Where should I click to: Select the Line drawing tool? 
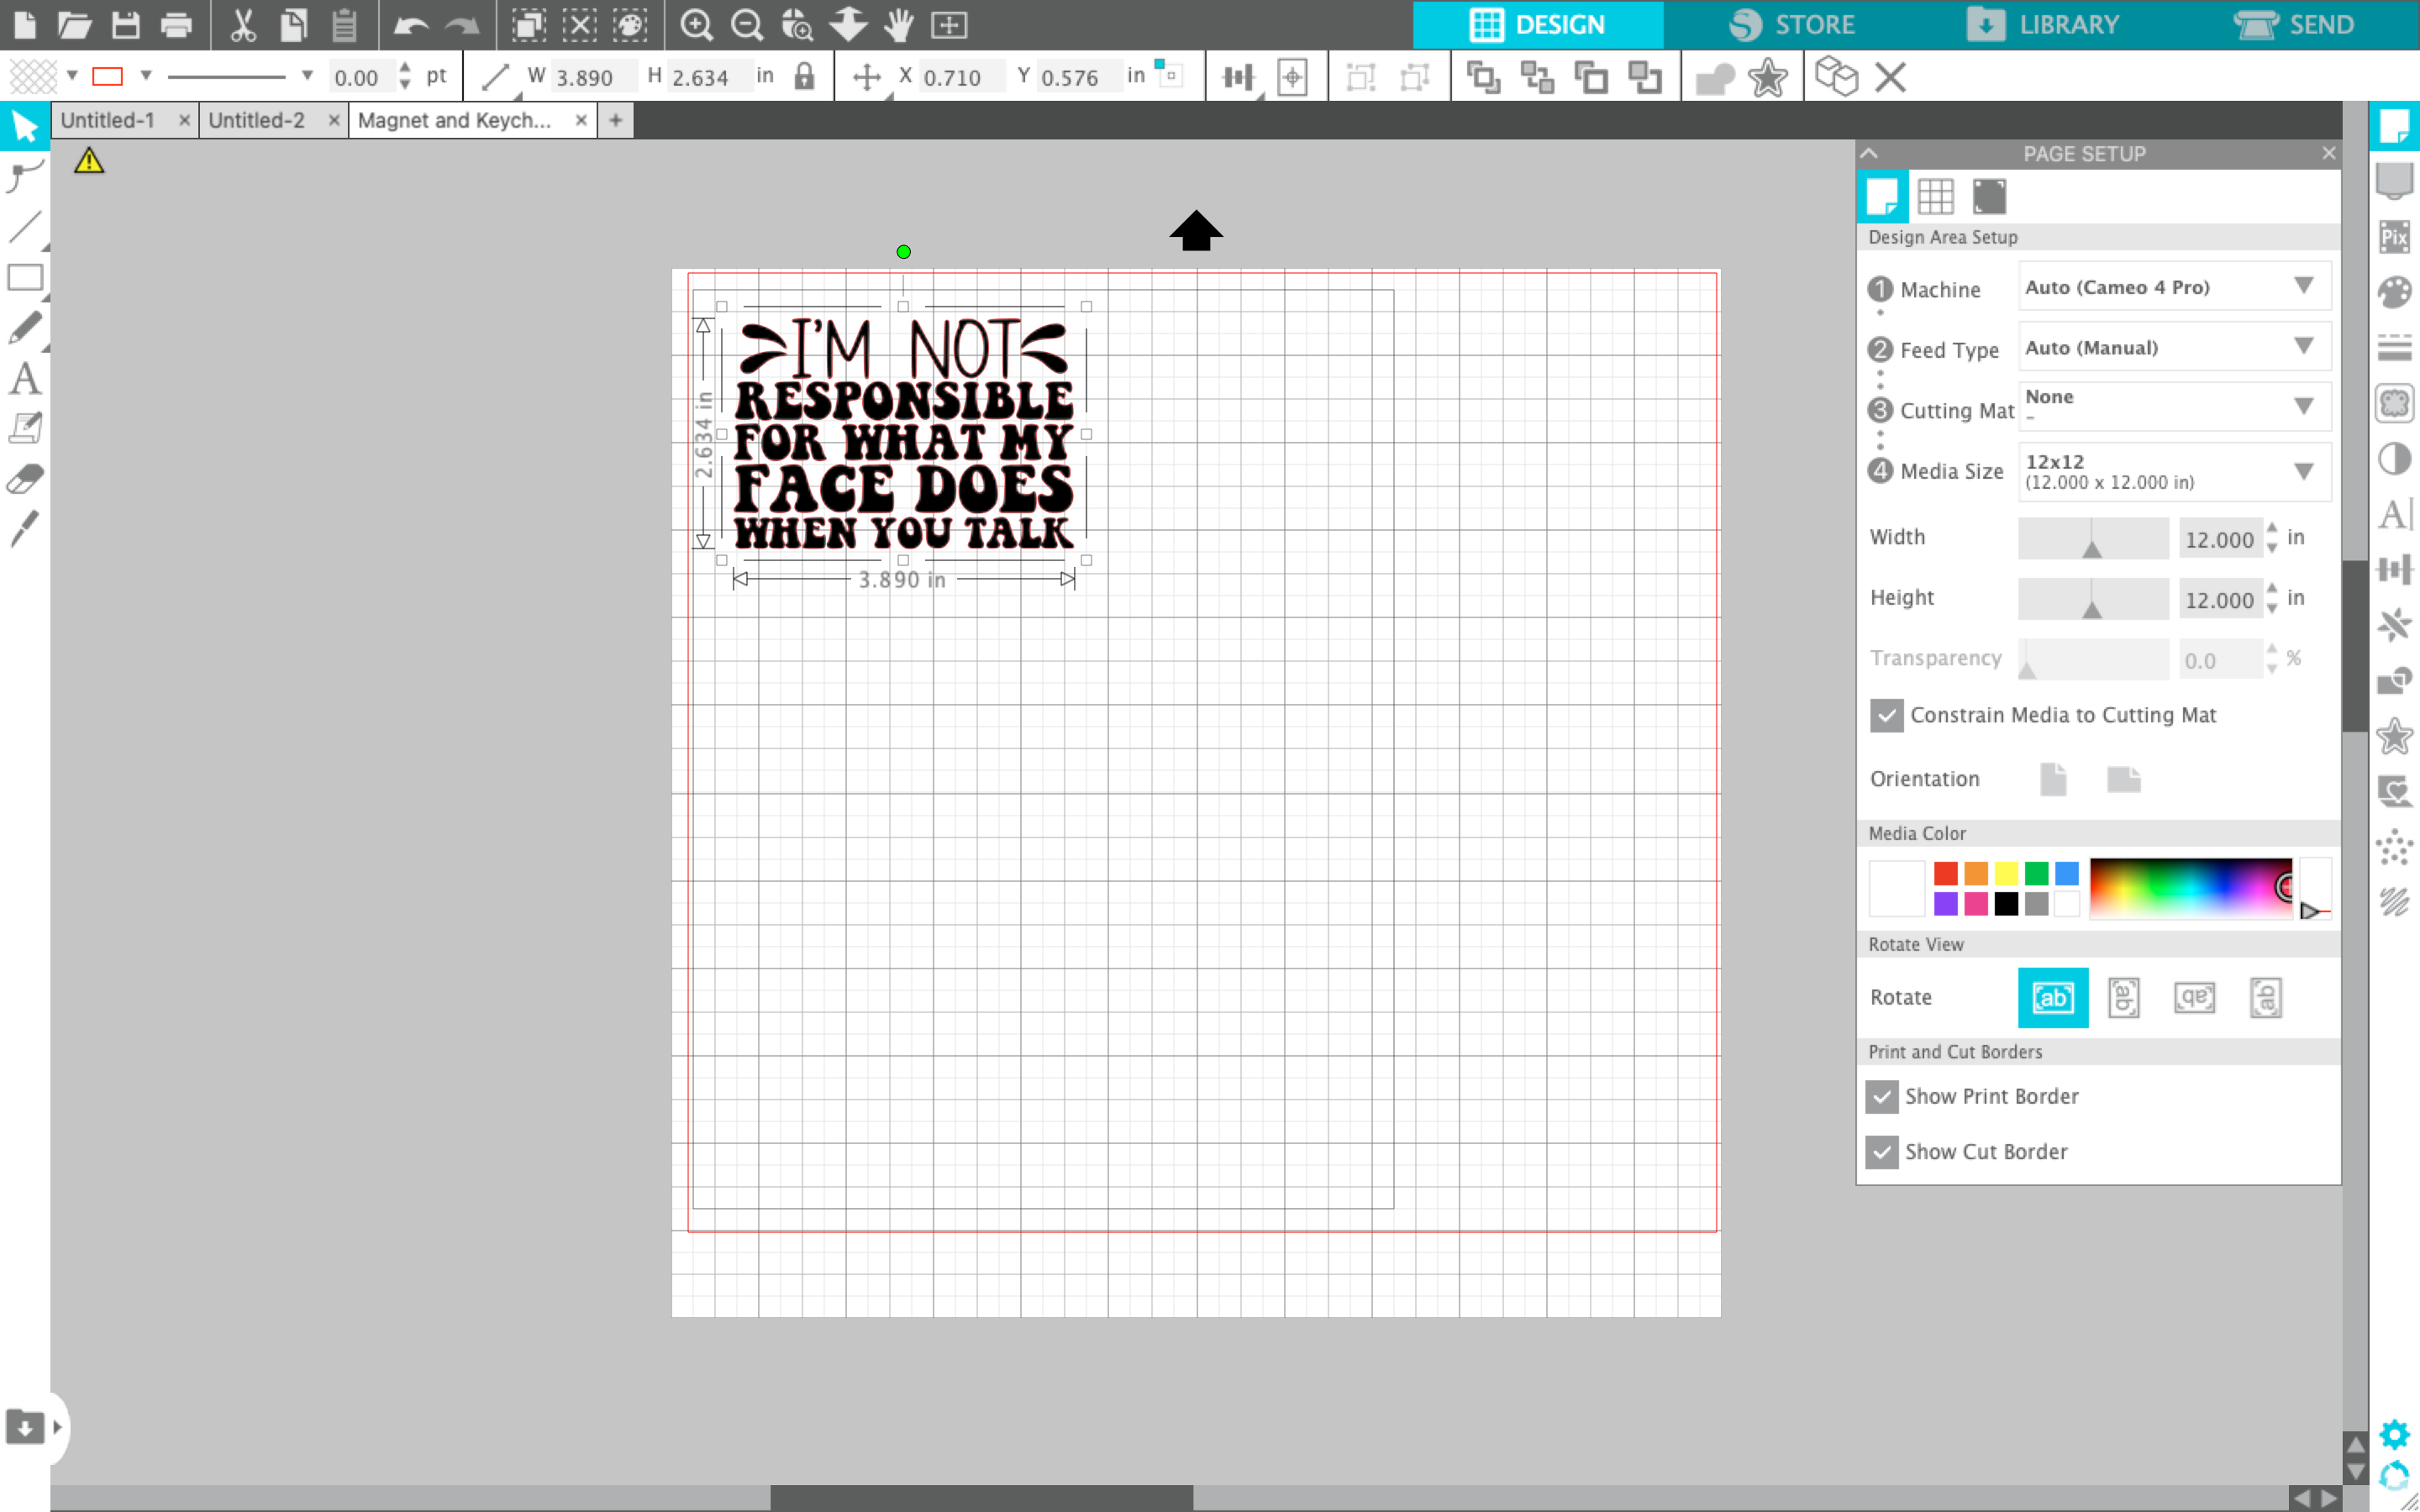click(24, 228)
